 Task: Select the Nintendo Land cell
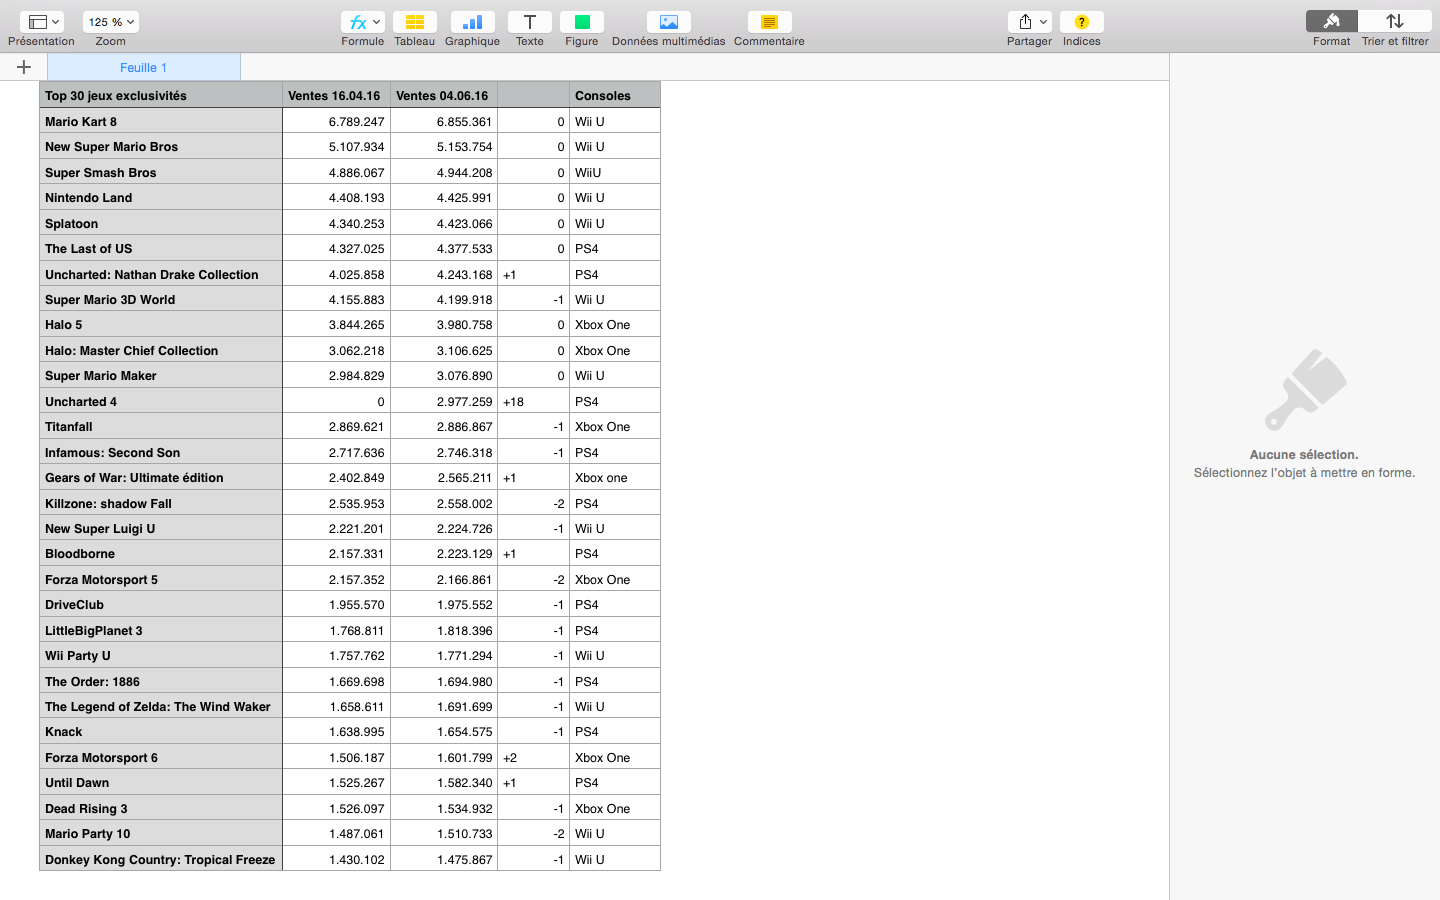(161, 197)
